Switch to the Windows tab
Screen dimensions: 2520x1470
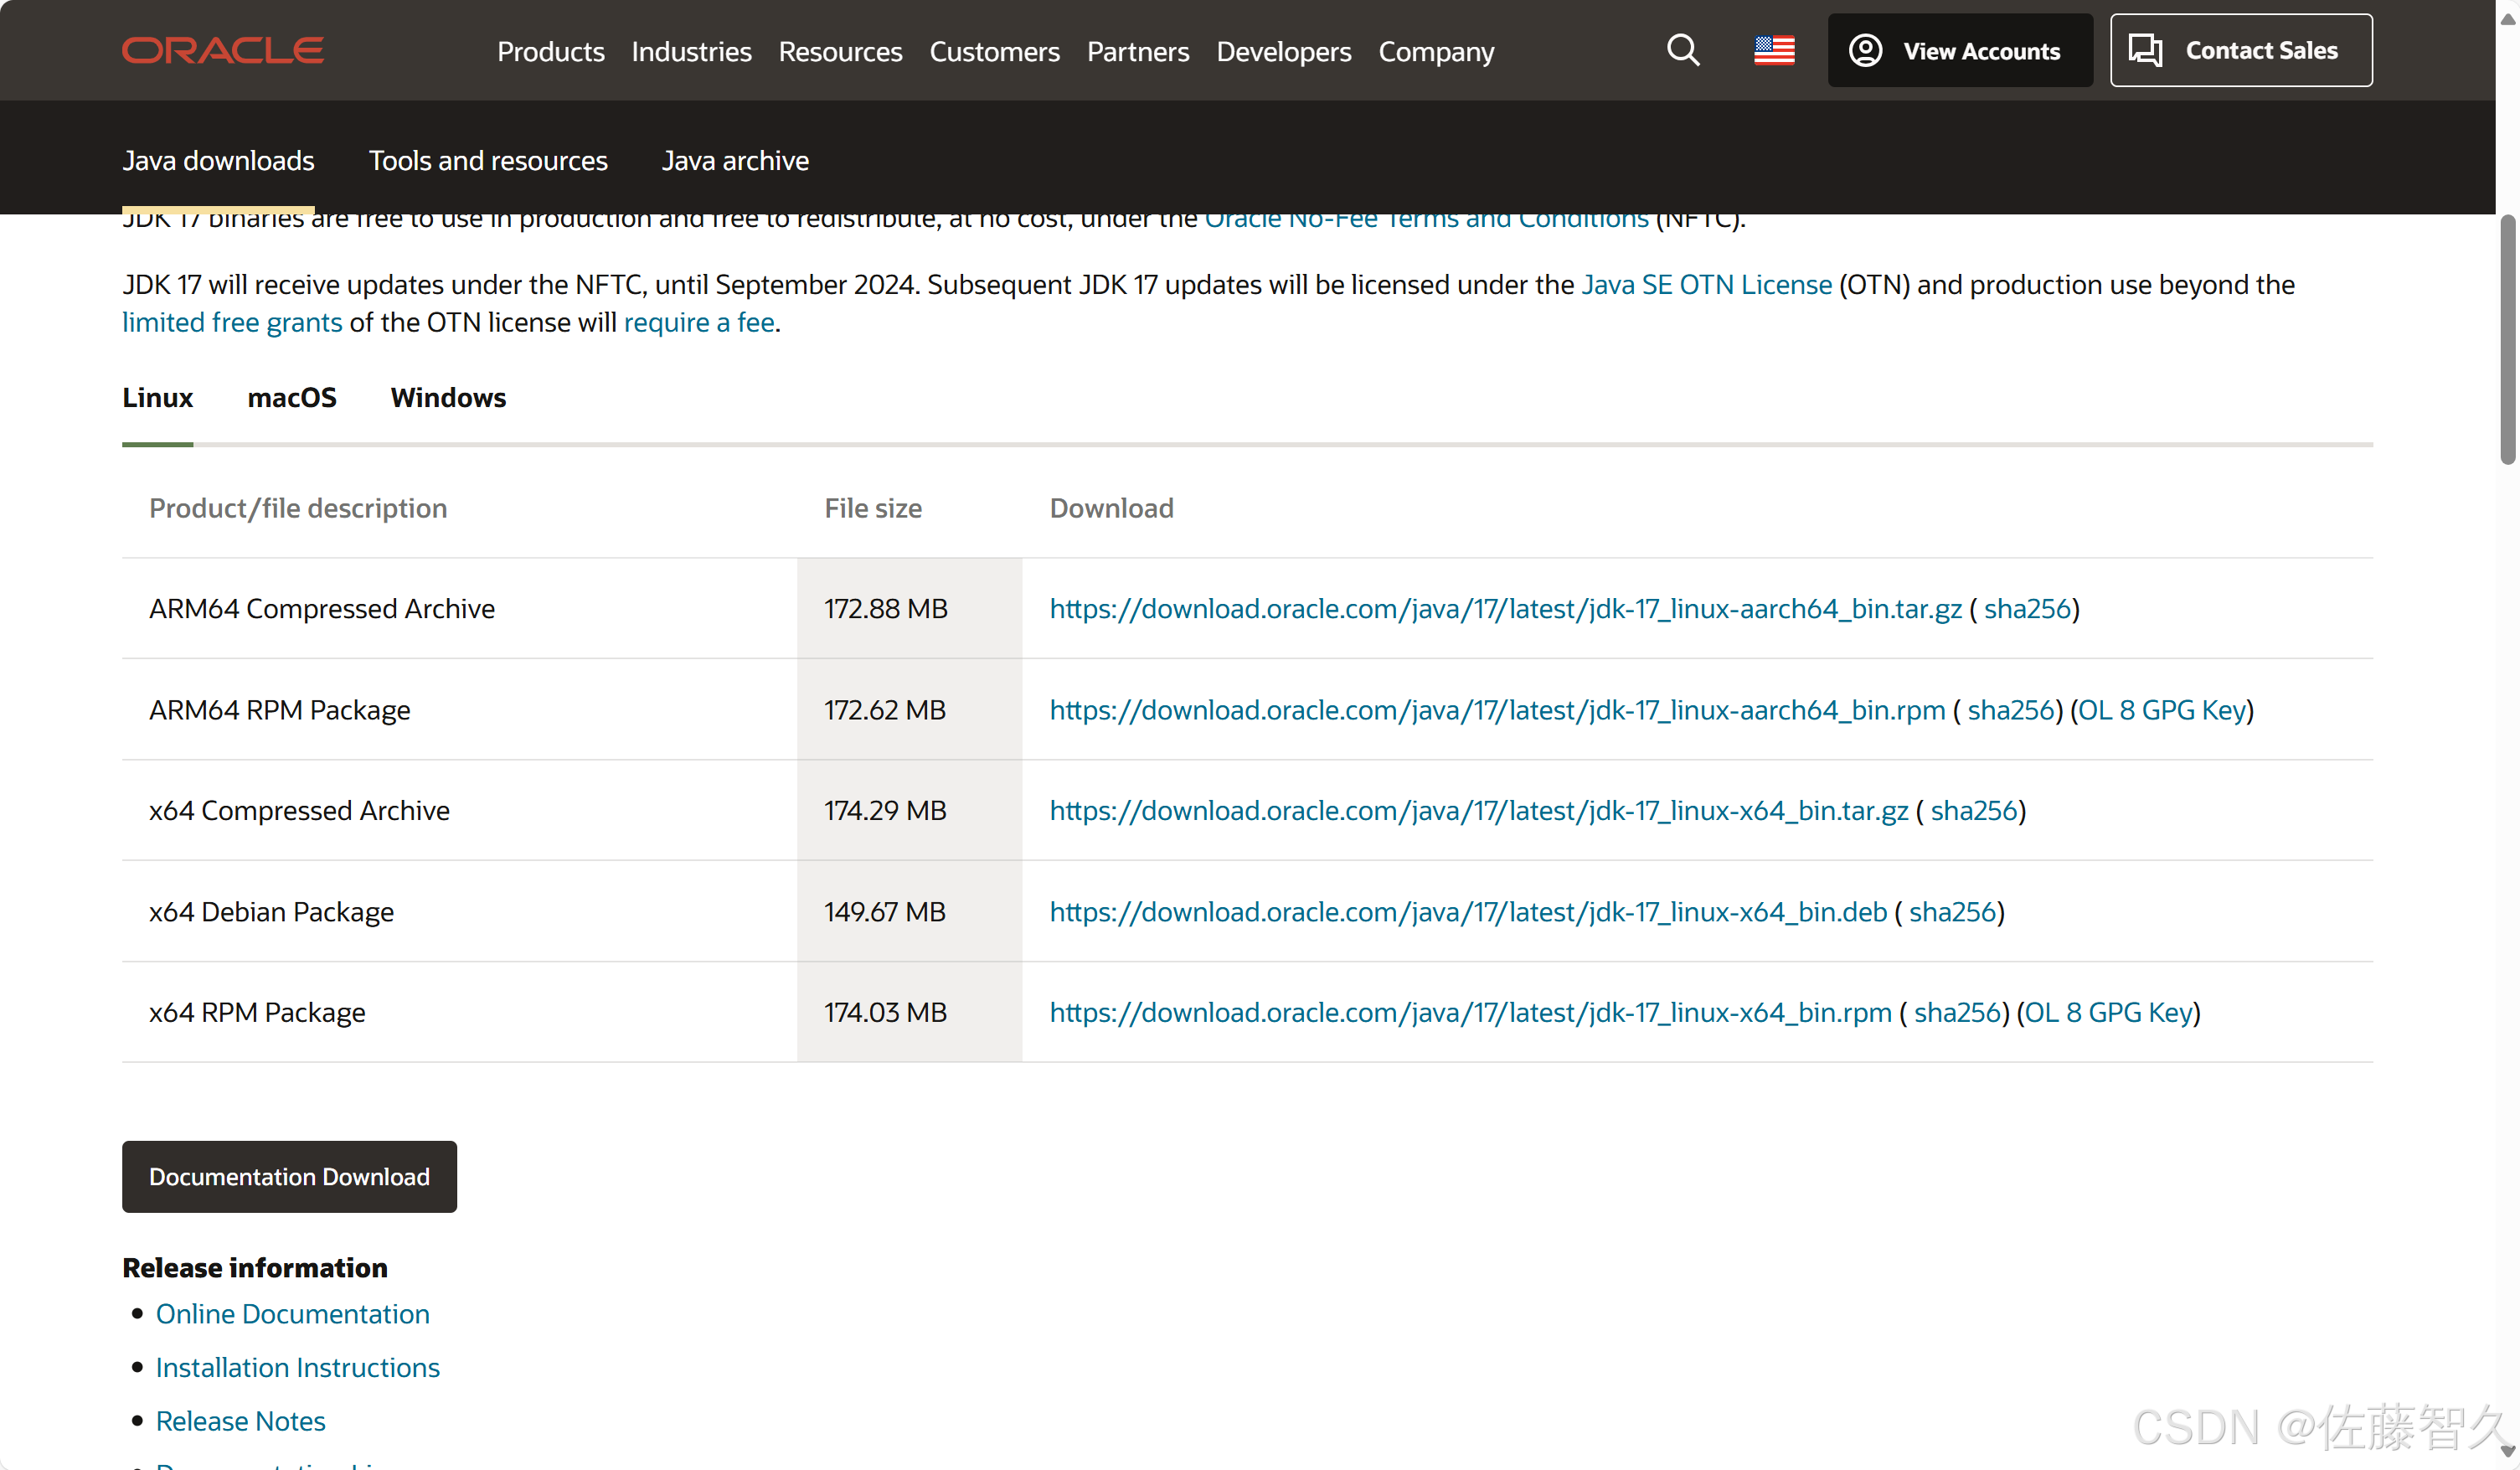(x=448, y=398)
